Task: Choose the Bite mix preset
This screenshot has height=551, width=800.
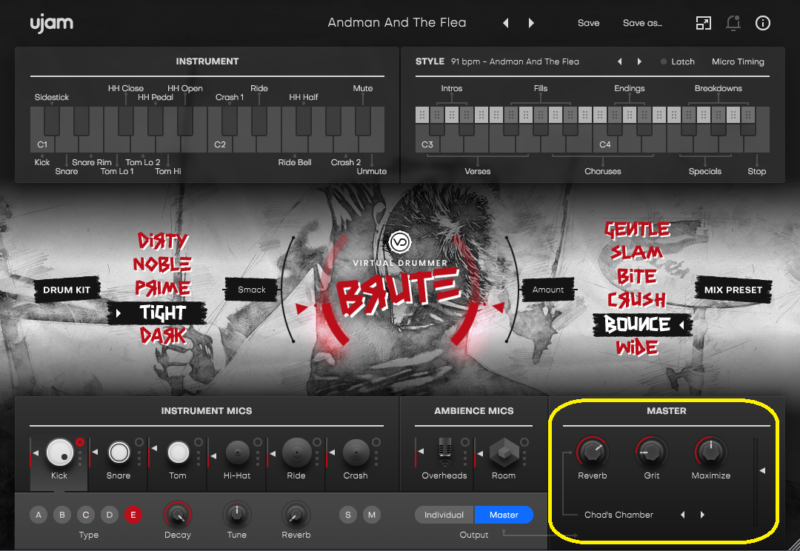Action: (x=637, y=276)
